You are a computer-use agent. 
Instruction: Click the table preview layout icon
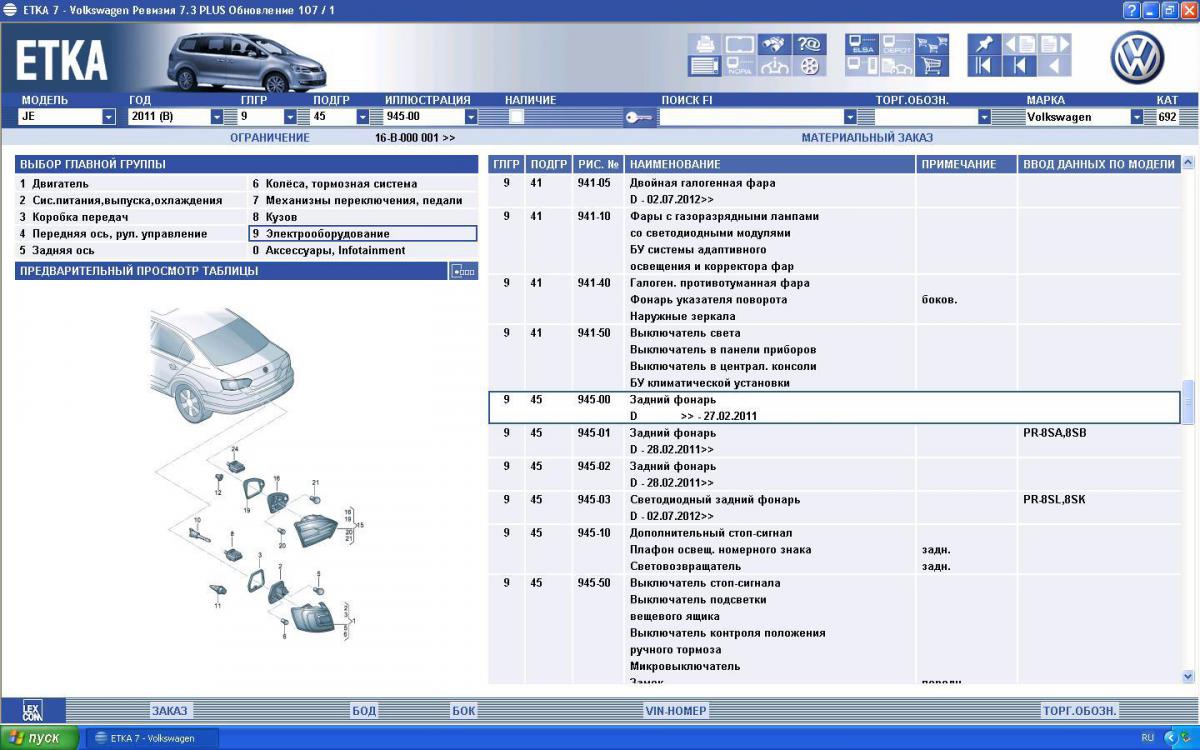coord(463,271)
